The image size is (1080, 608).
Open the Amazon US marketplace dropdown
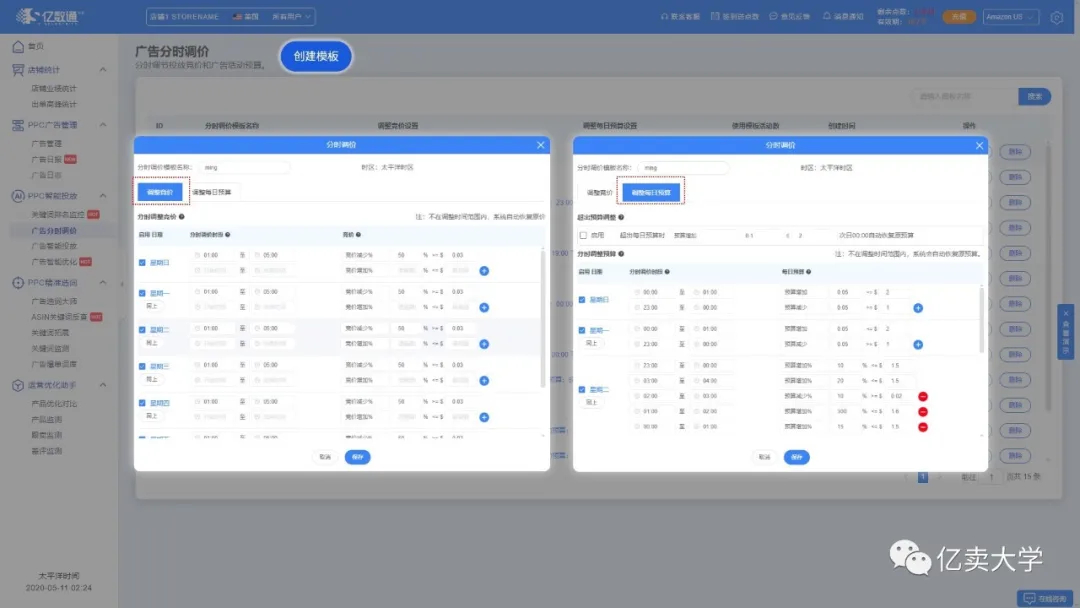point(1010,17)
